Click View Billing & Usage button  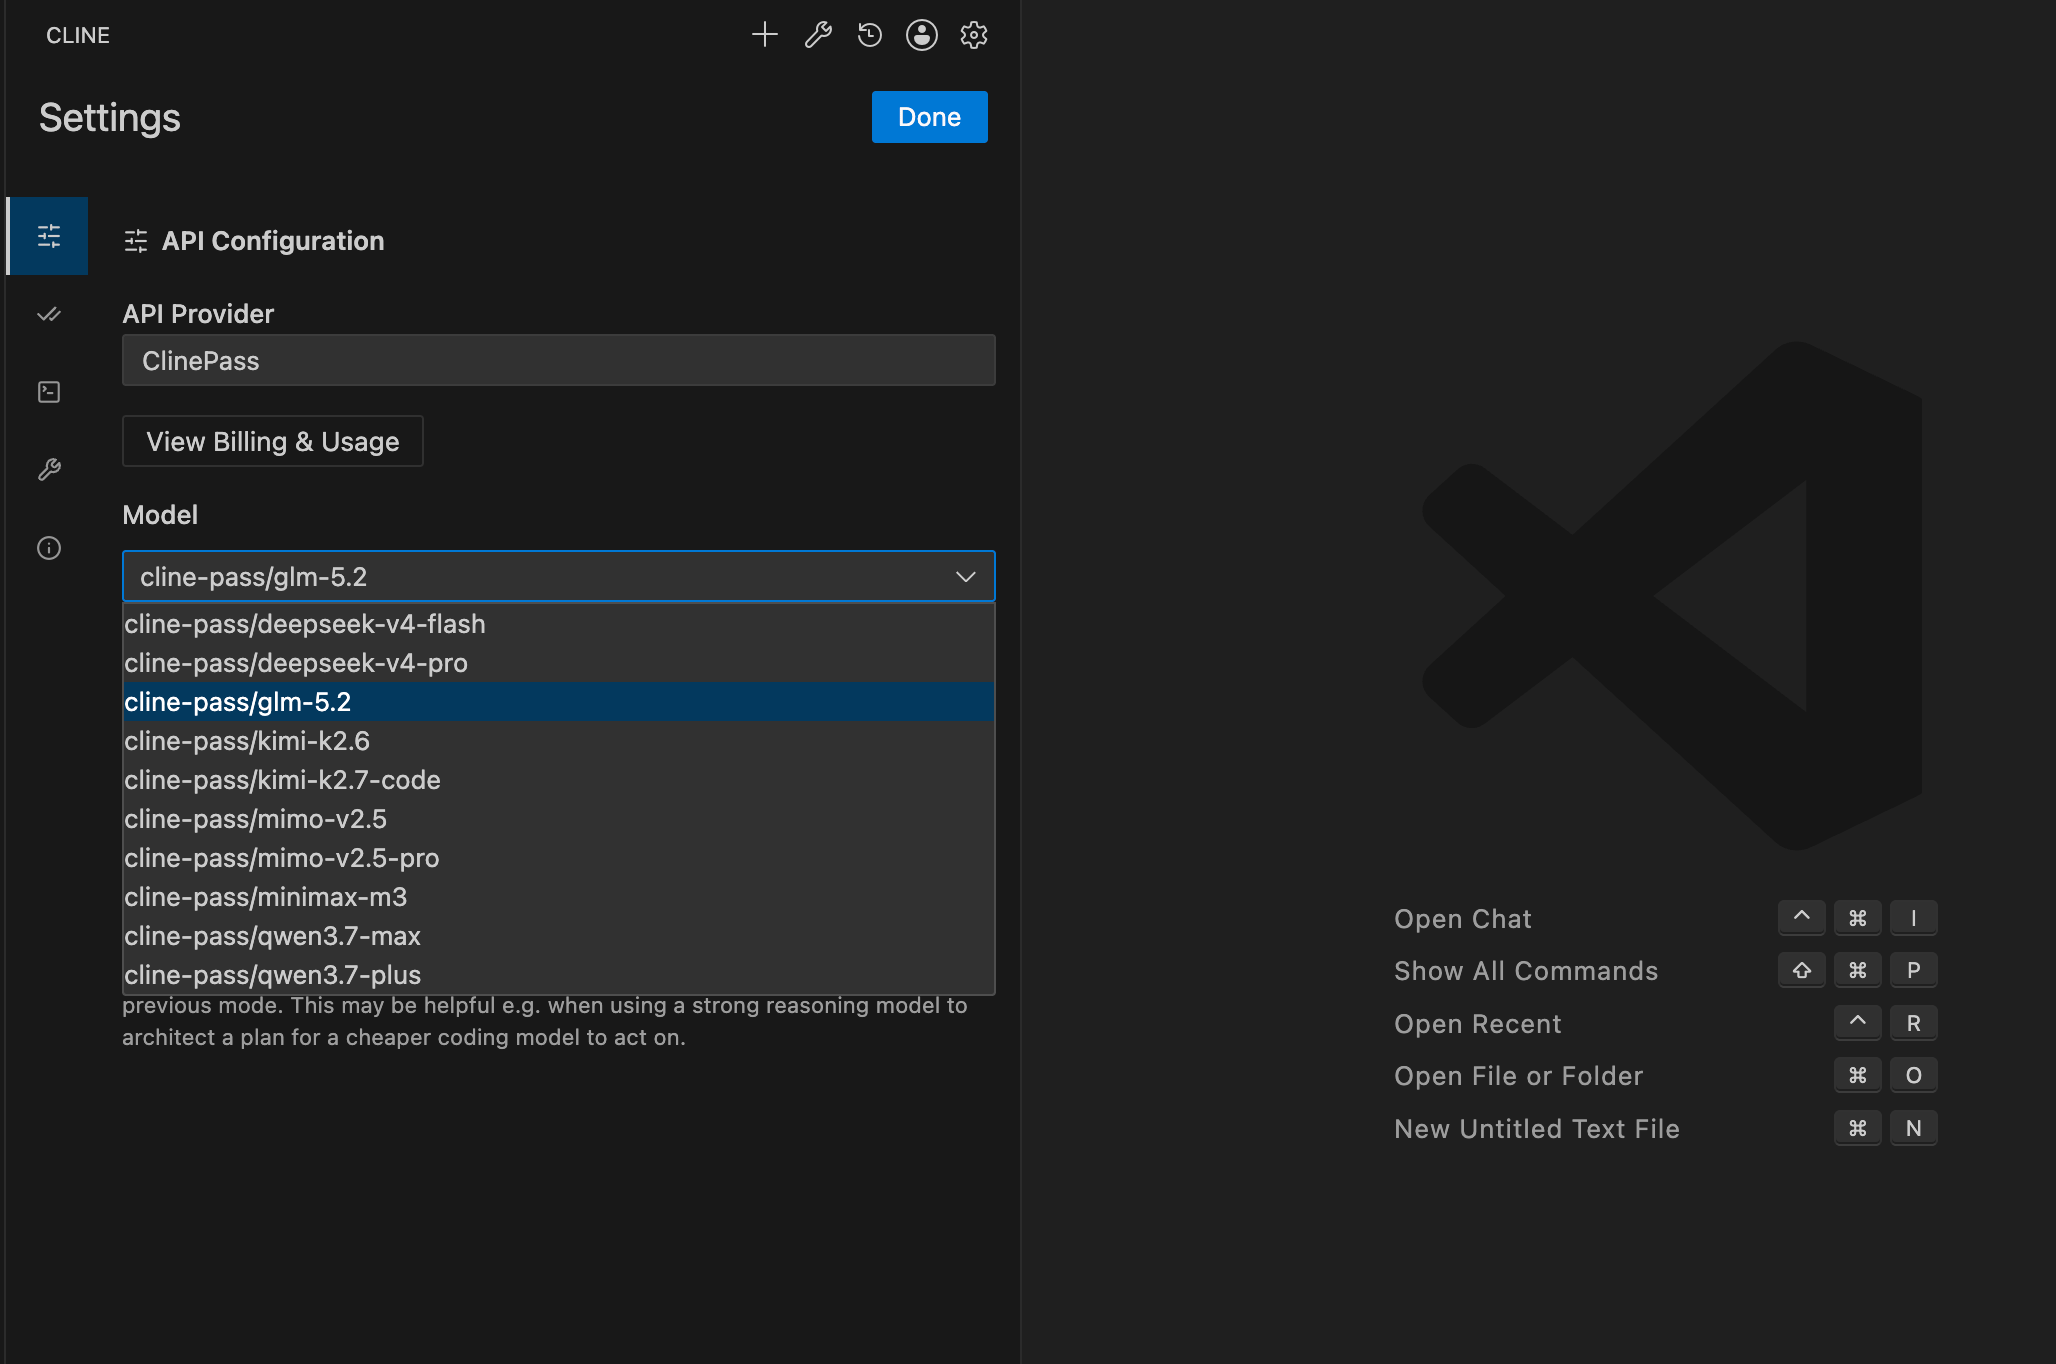272,441
